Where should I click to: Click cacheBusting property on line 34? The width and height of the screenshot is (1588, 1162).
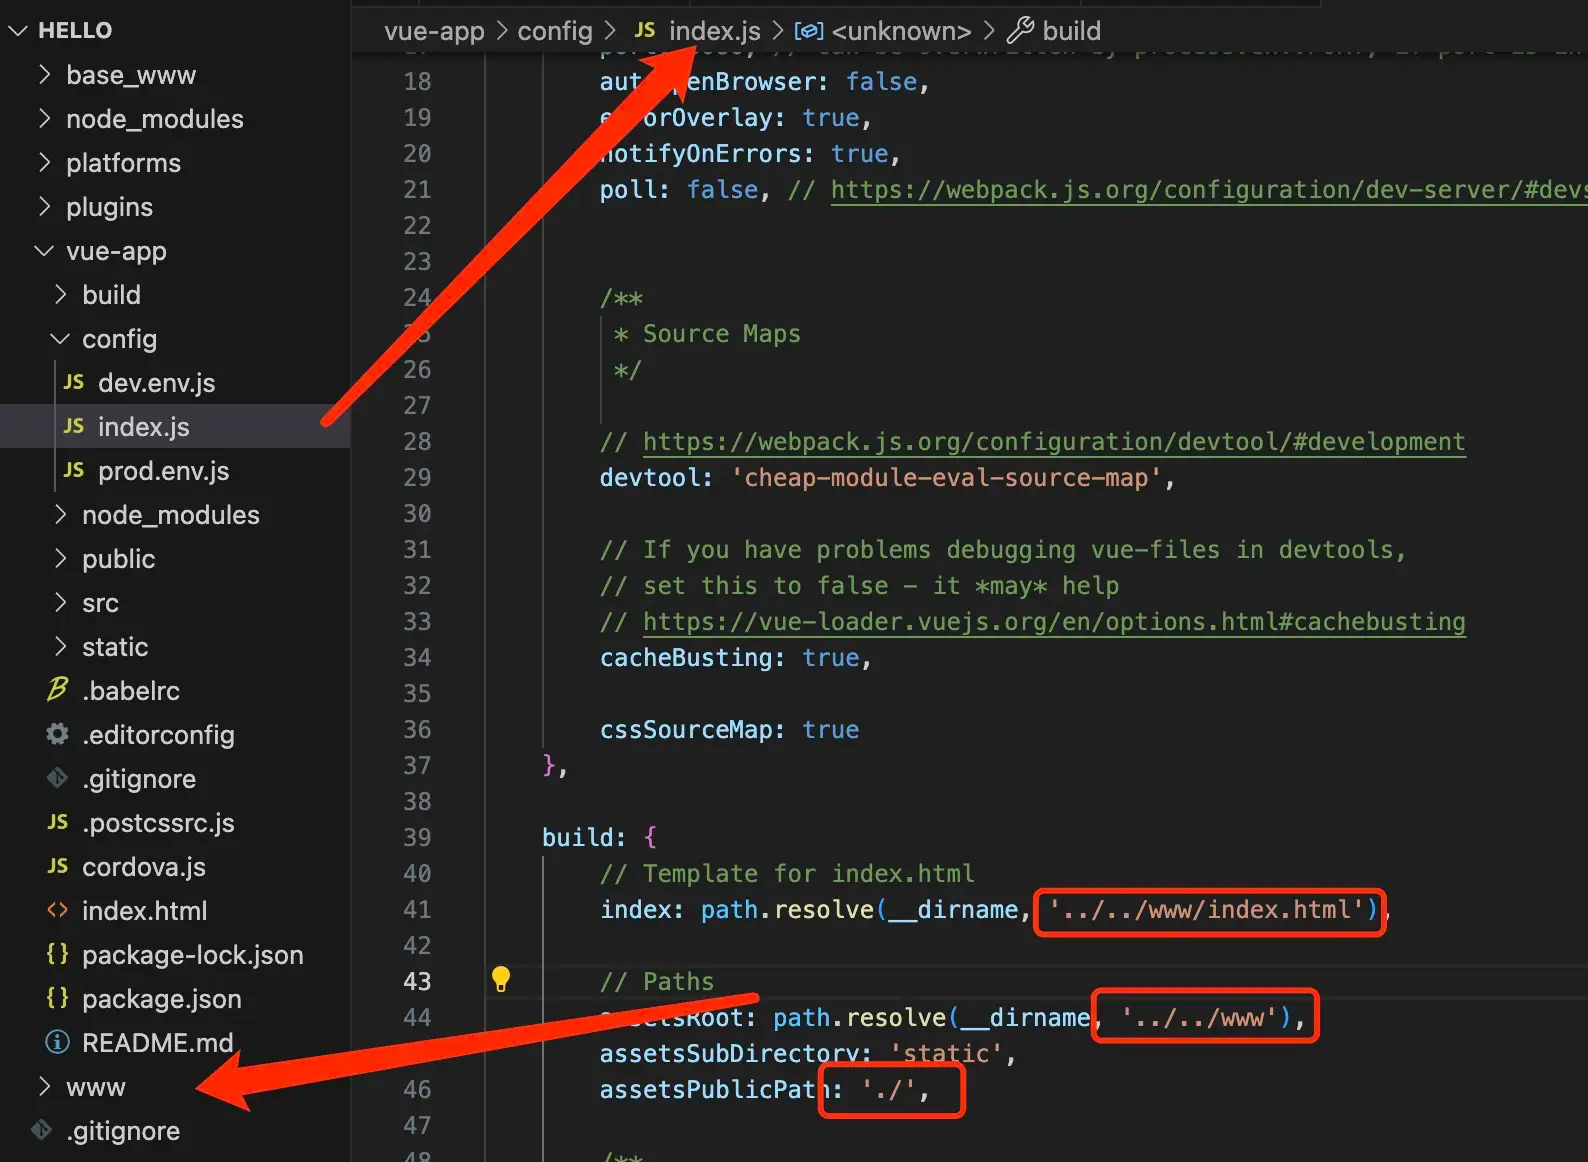click(x=686, y=657)
